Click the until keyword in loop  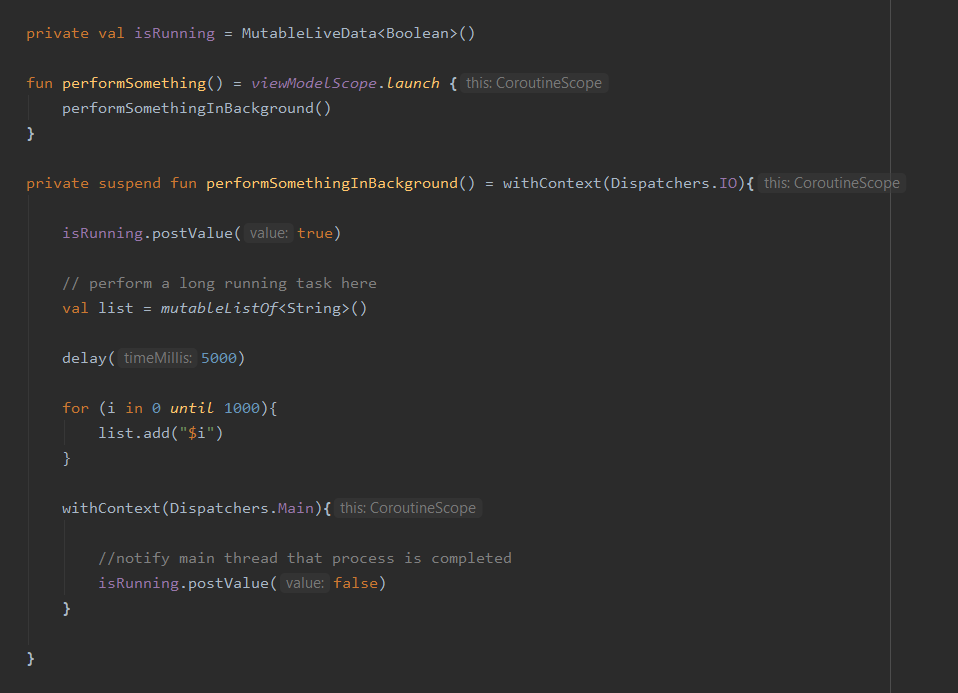[192, 408]
